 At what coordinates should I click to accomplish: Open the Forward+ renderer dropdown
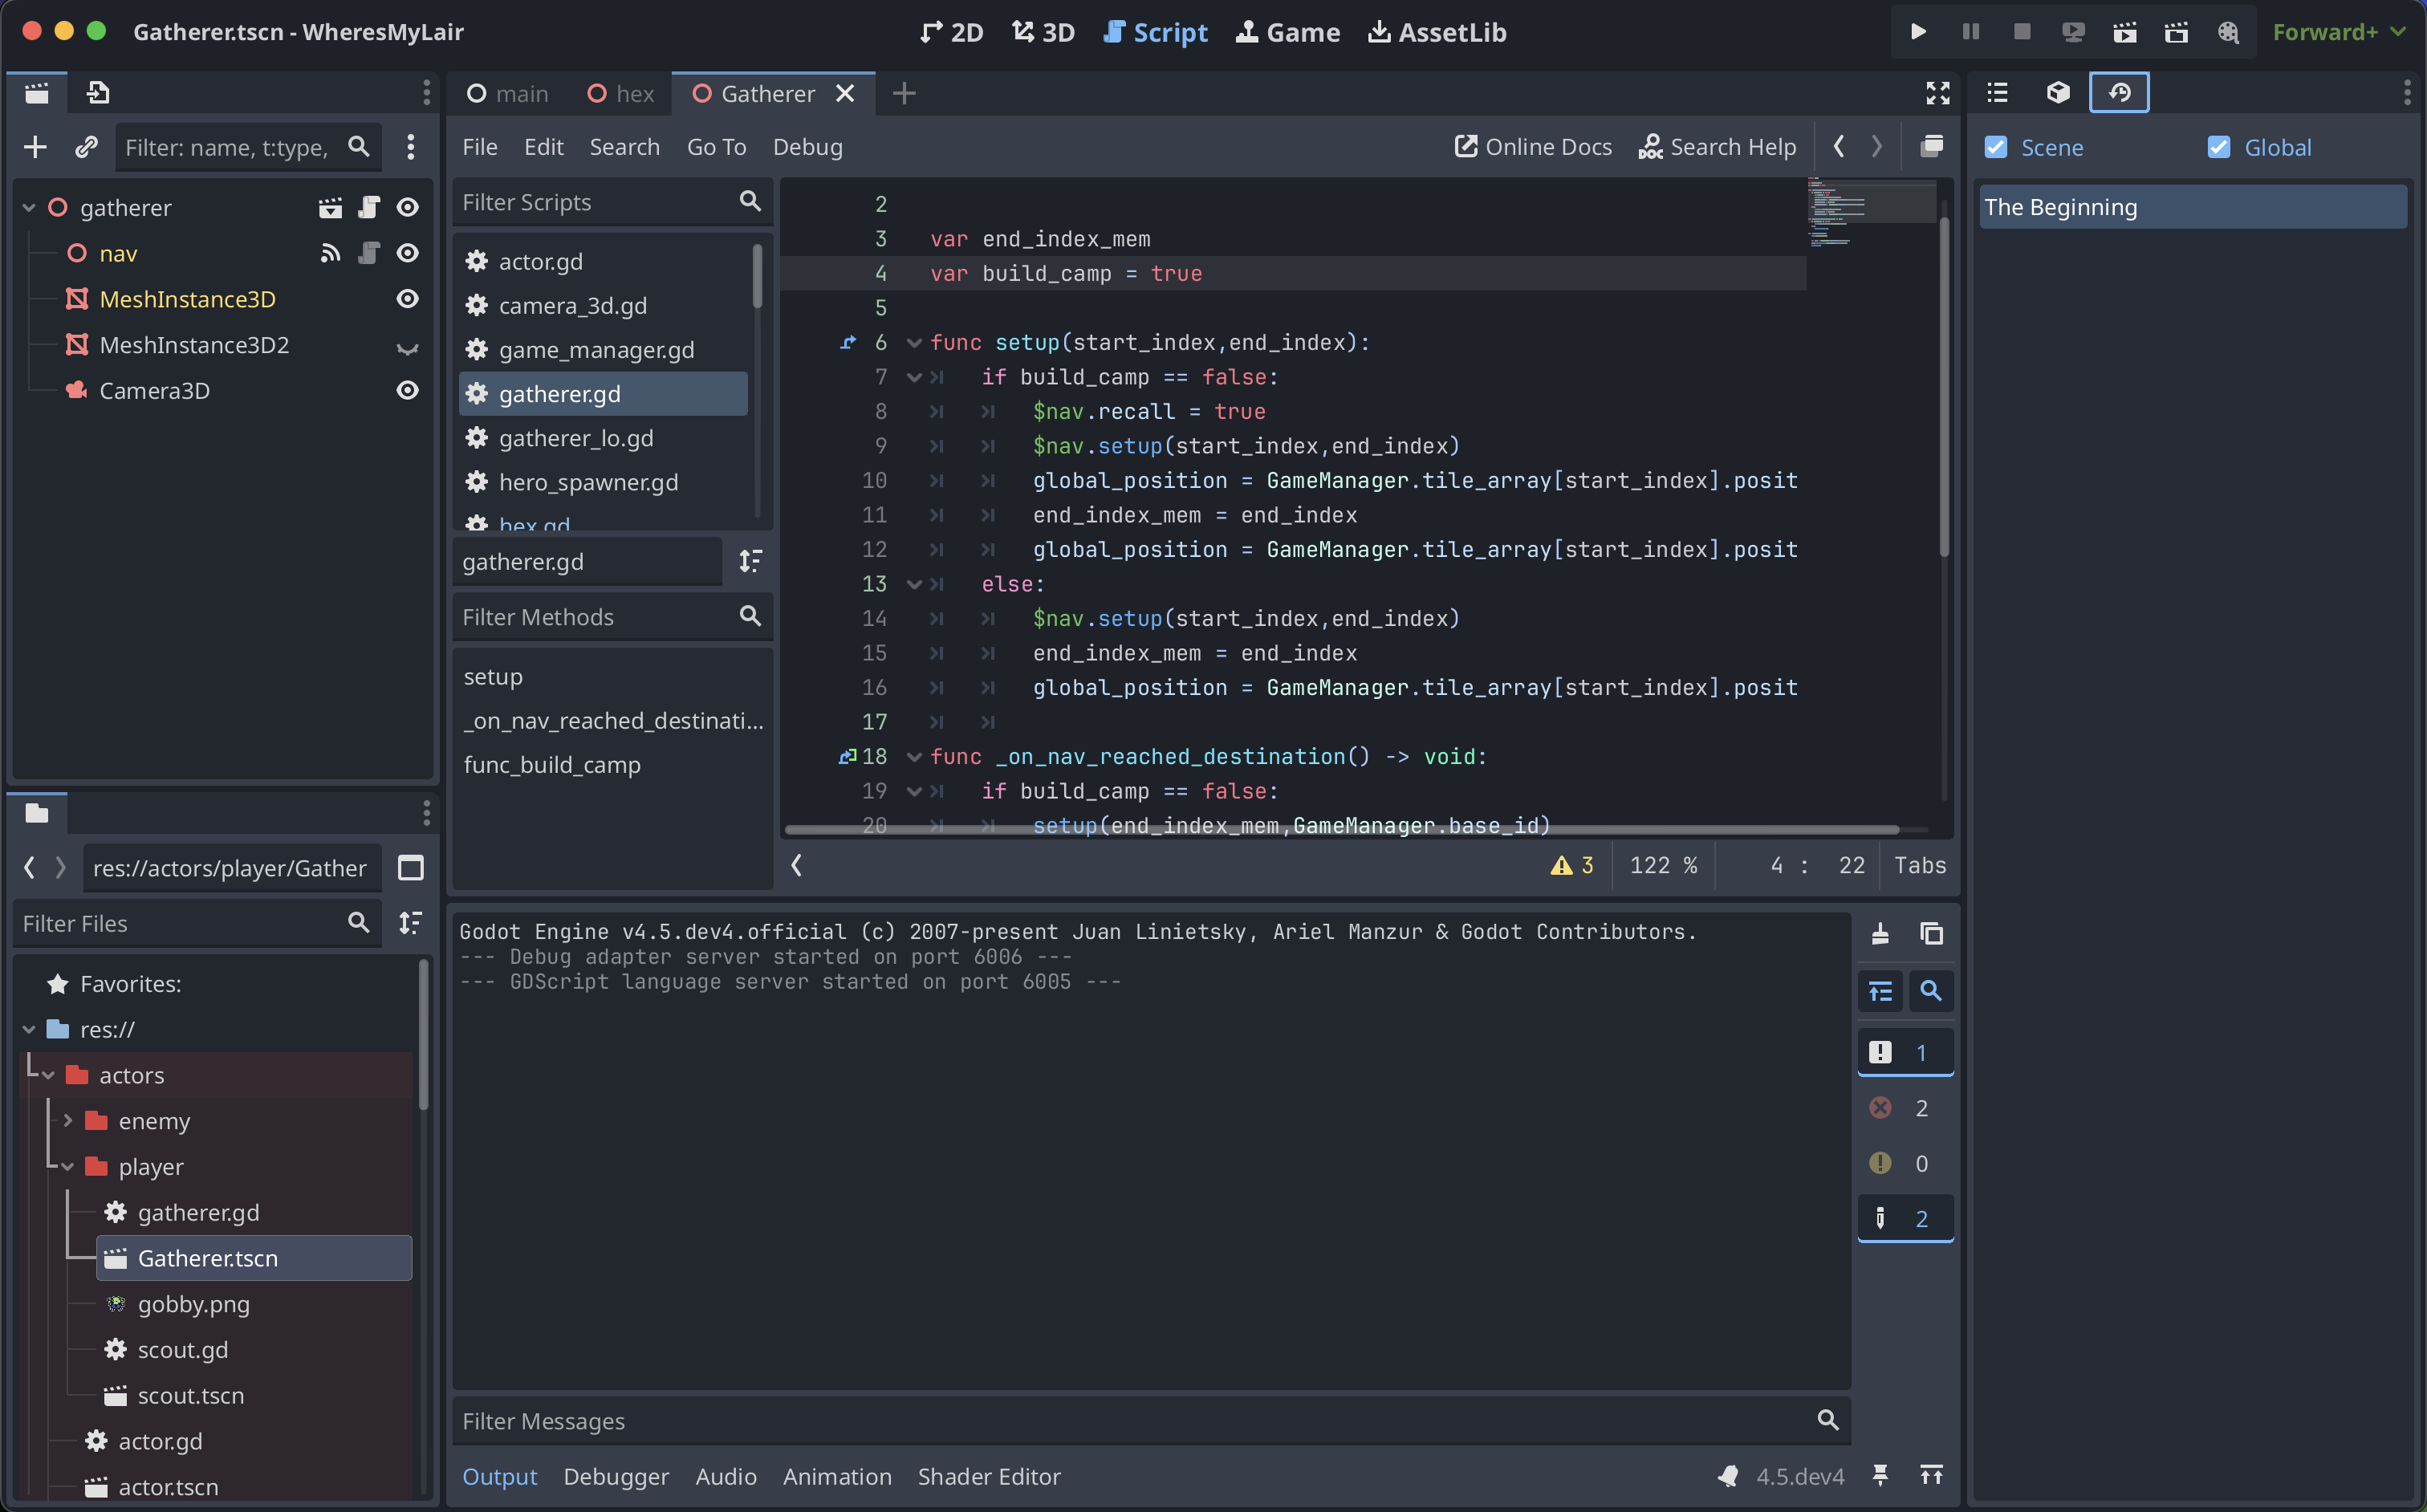click(2337, 32)
